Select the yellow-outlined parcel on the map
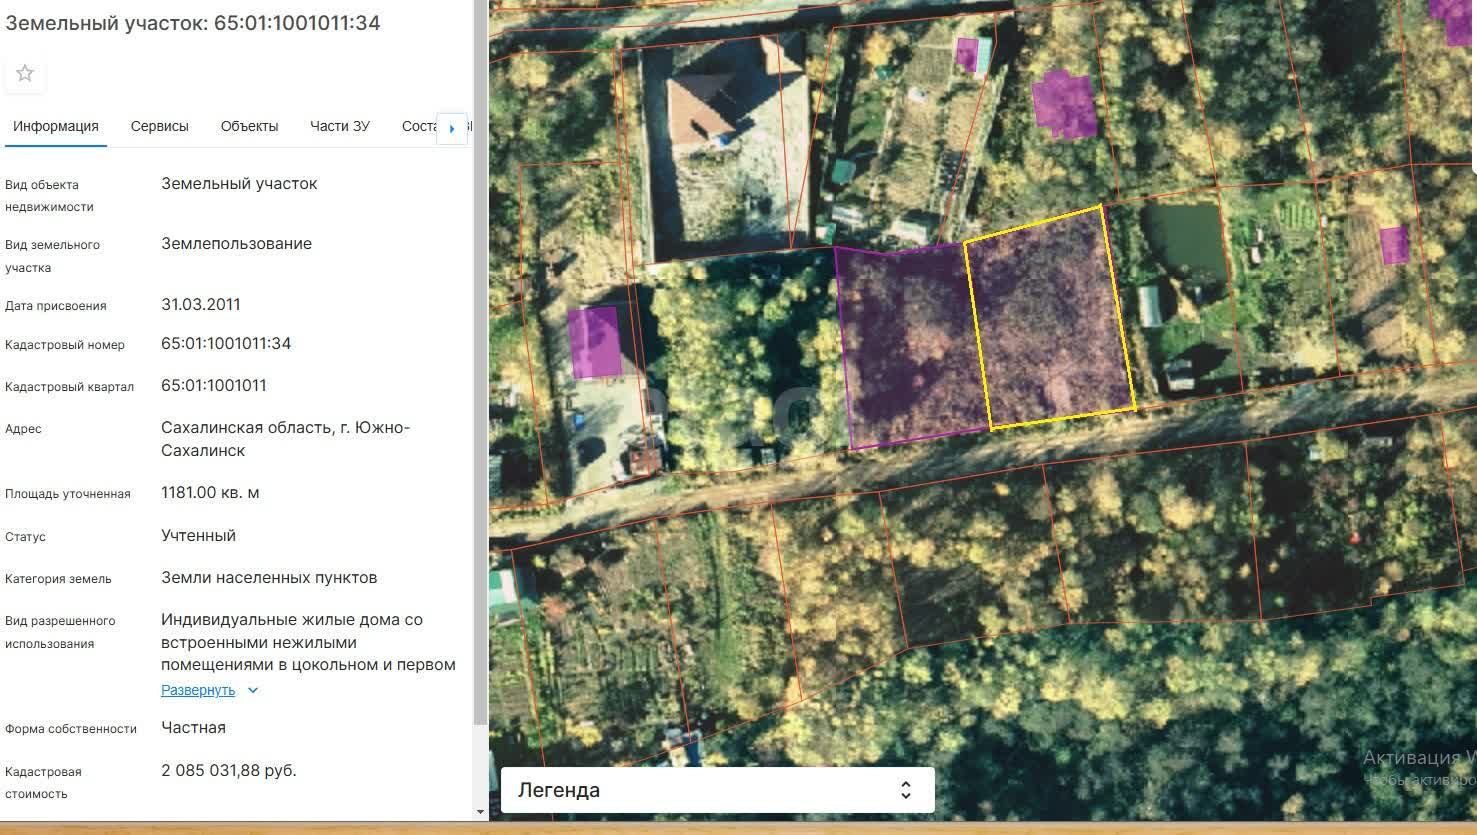The height and width of the screenshot is (835, 1477). coord(1050,320)
